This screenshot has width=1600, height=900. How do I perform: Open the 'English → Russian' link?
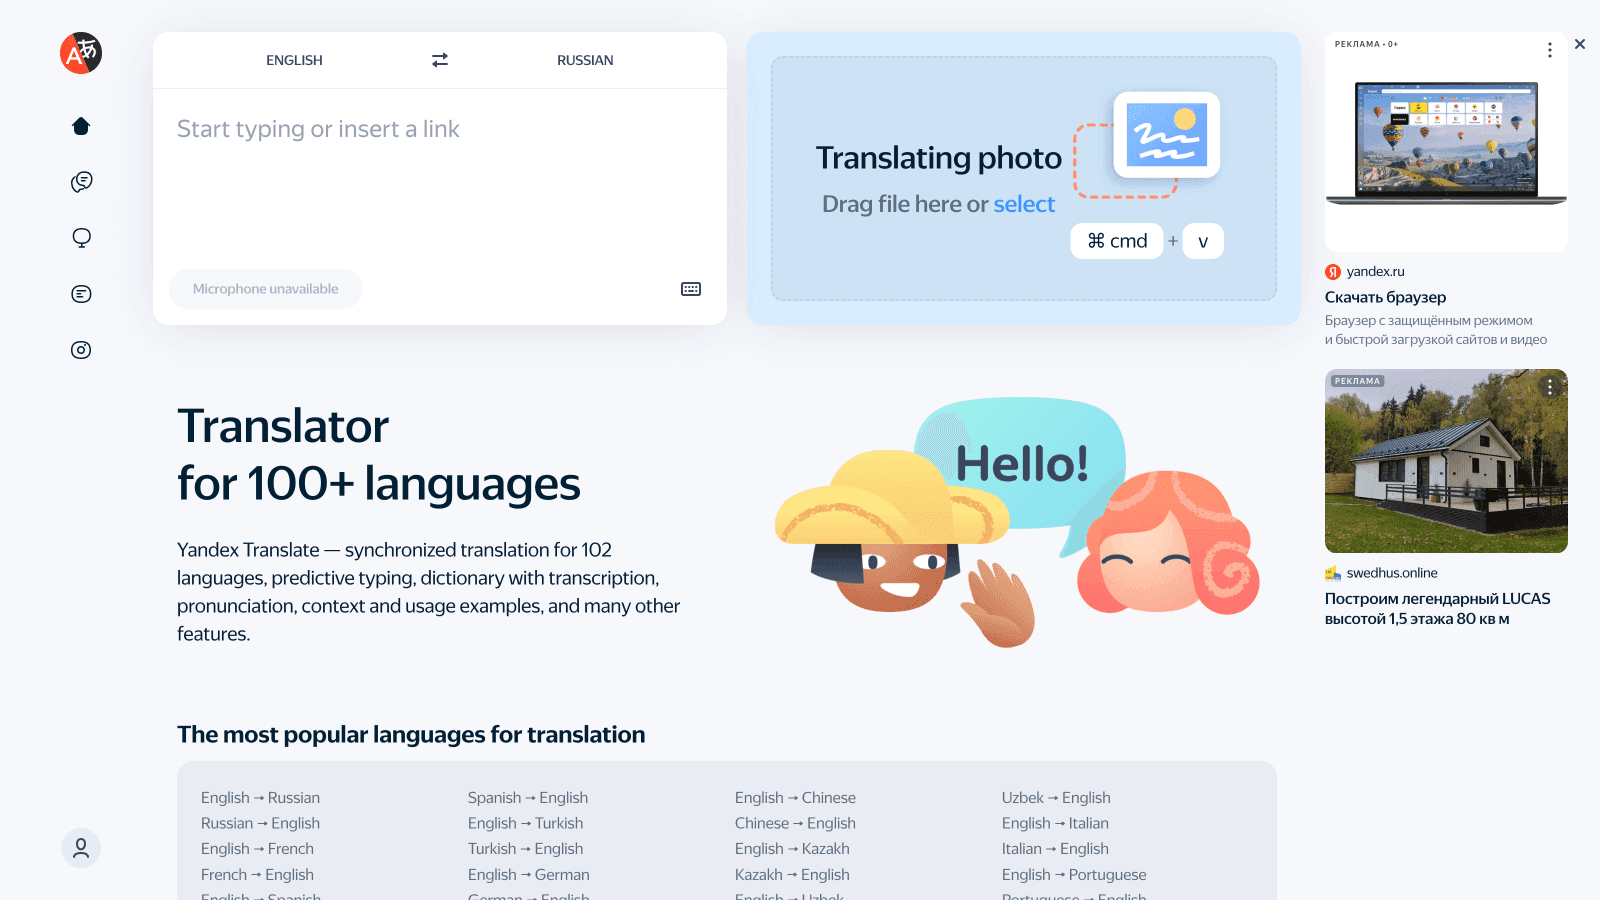[260, 798]
